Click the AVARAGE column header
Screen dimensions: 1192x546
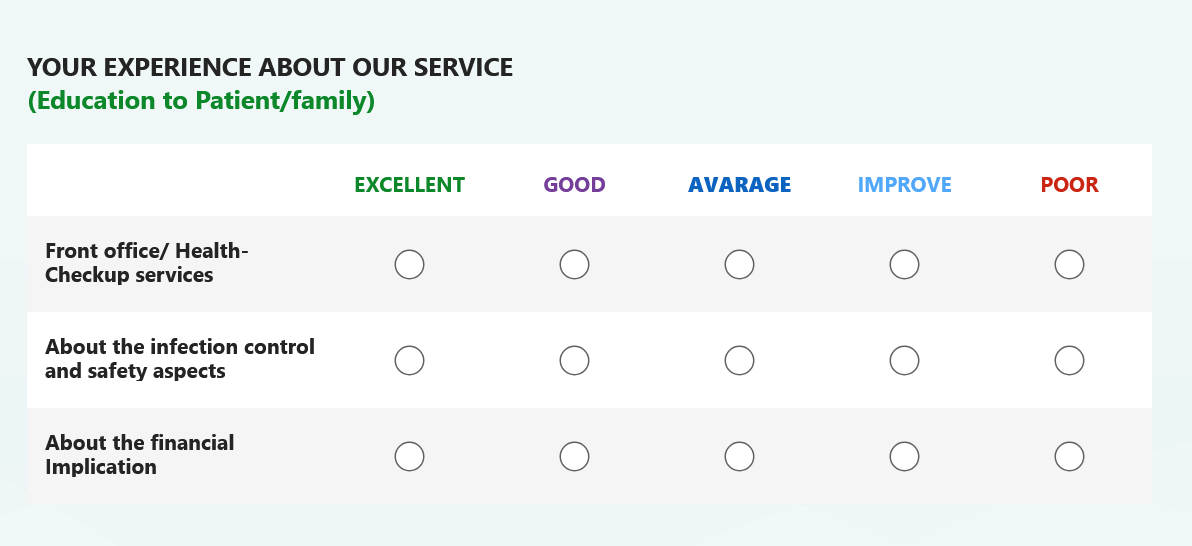[739, 185]
